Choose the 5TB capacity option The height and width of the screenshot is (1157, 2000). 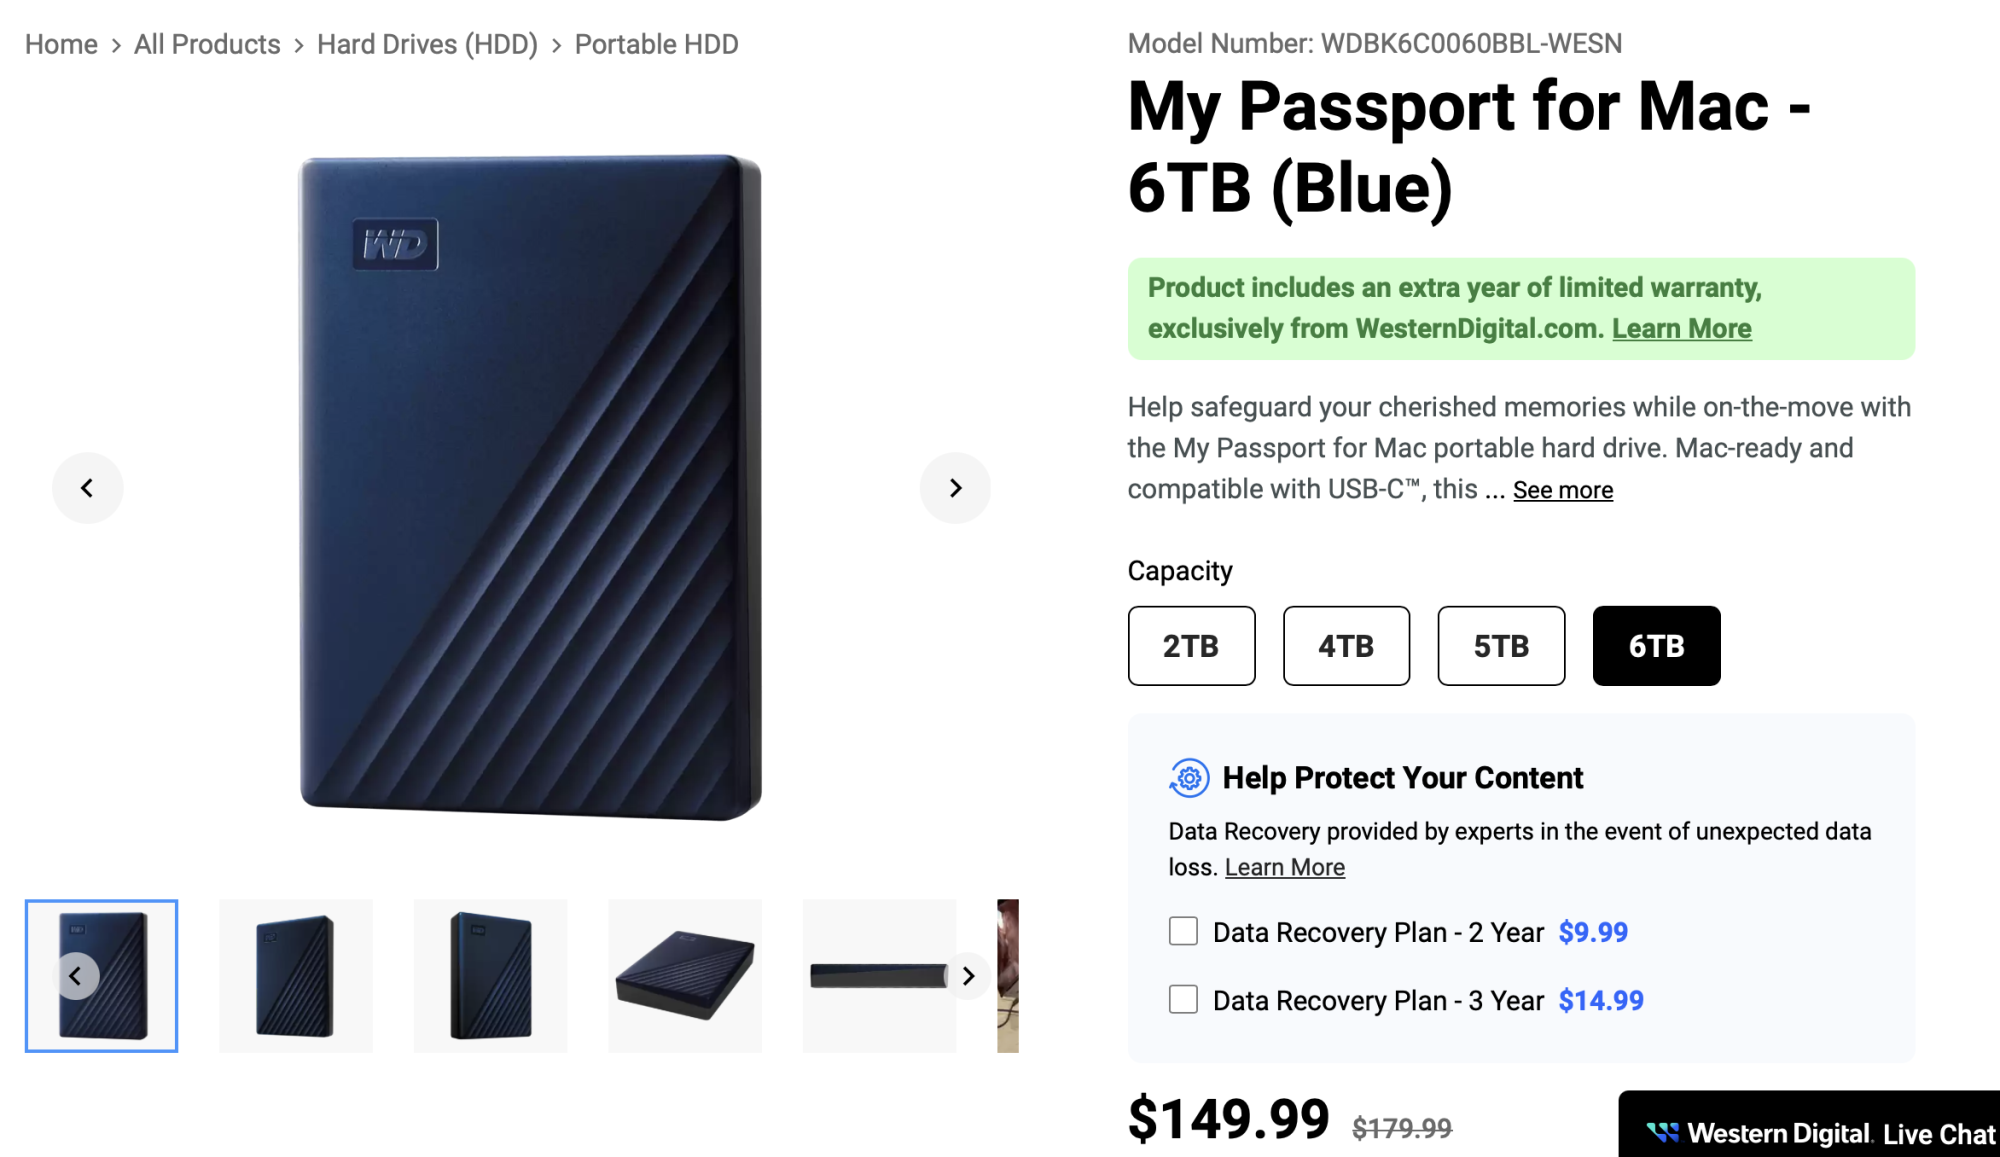coord(1501,646)
